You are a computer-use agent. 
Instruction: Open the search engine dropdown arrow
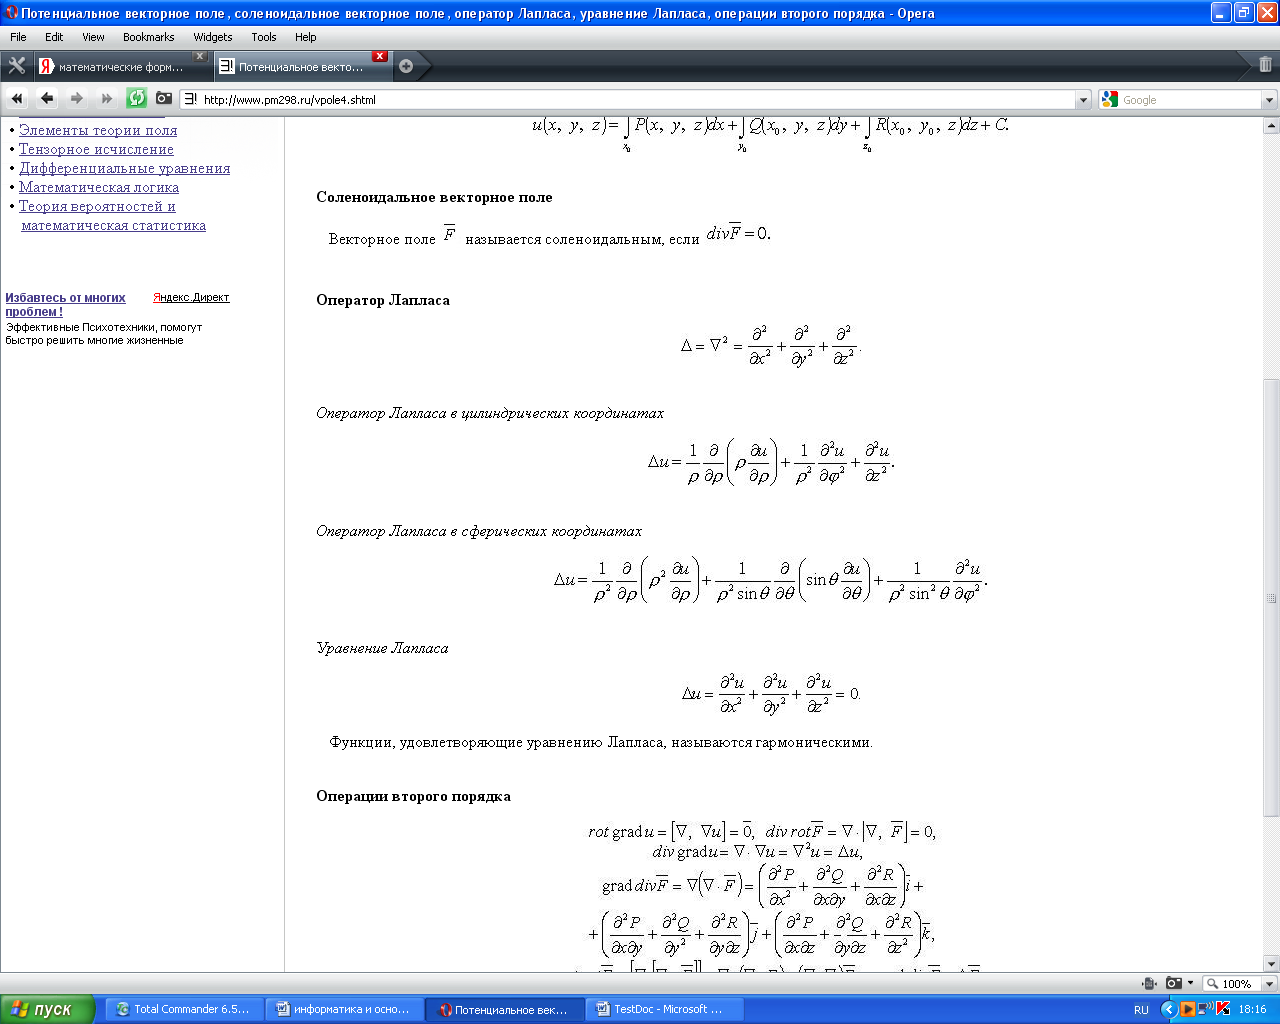click(1269, 100)
